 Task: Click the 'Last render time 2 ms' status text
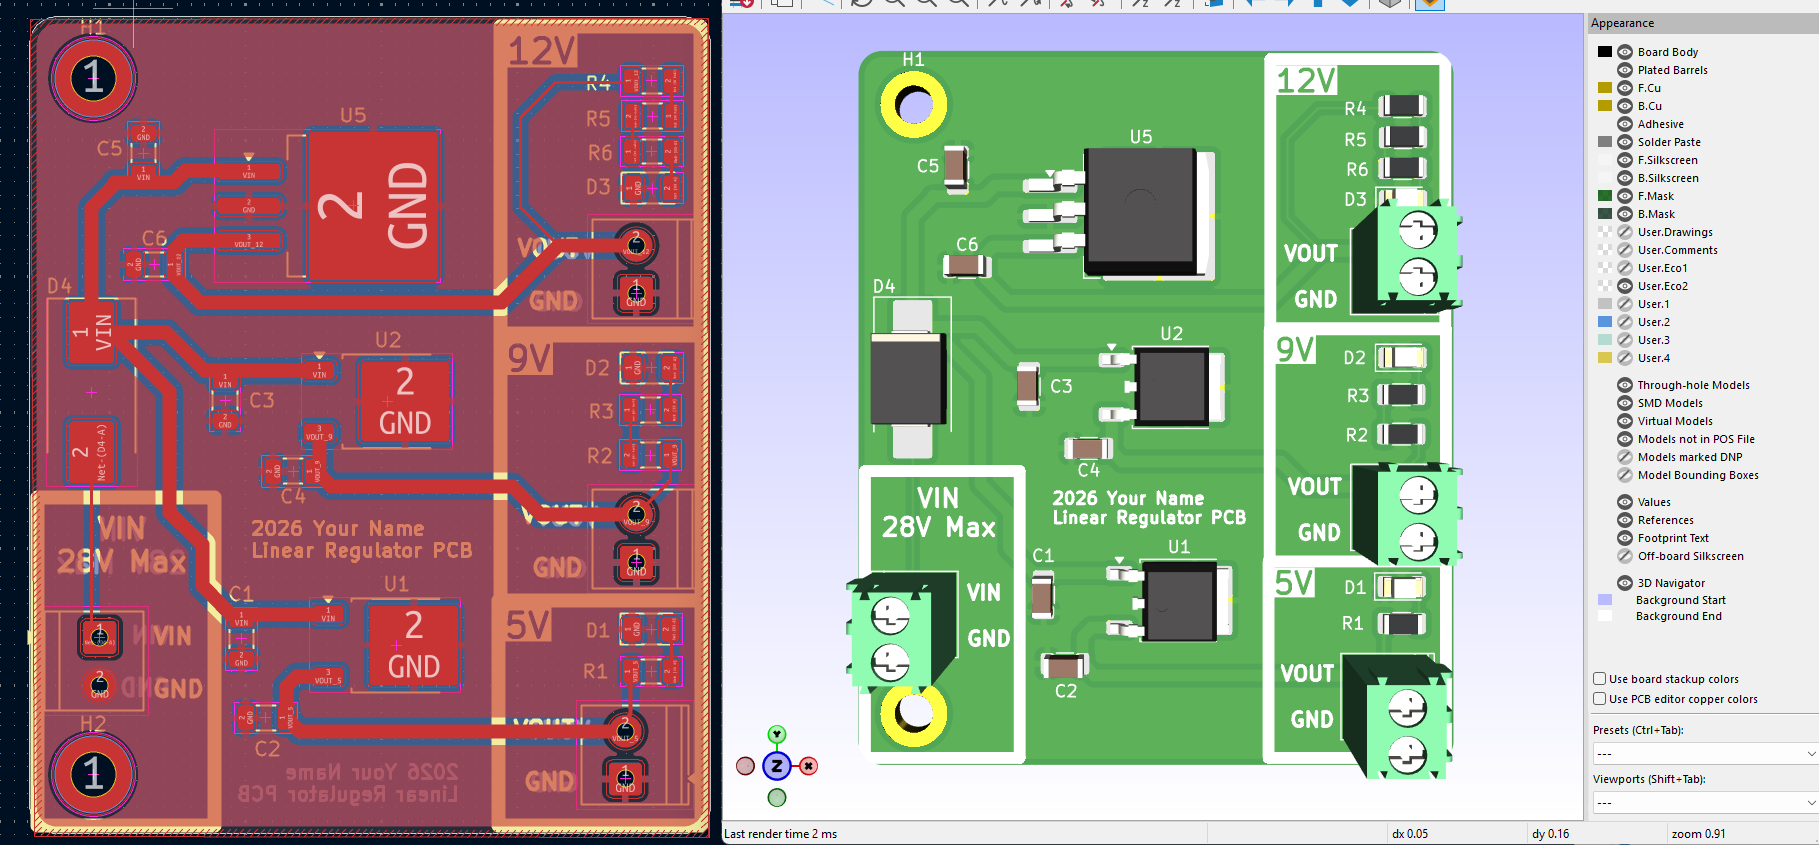tap(781, 834)
